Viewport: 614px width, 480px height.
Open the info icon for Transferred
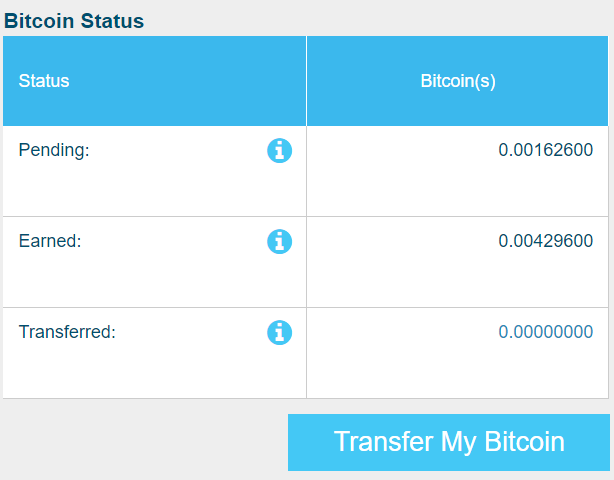(279, 332)
